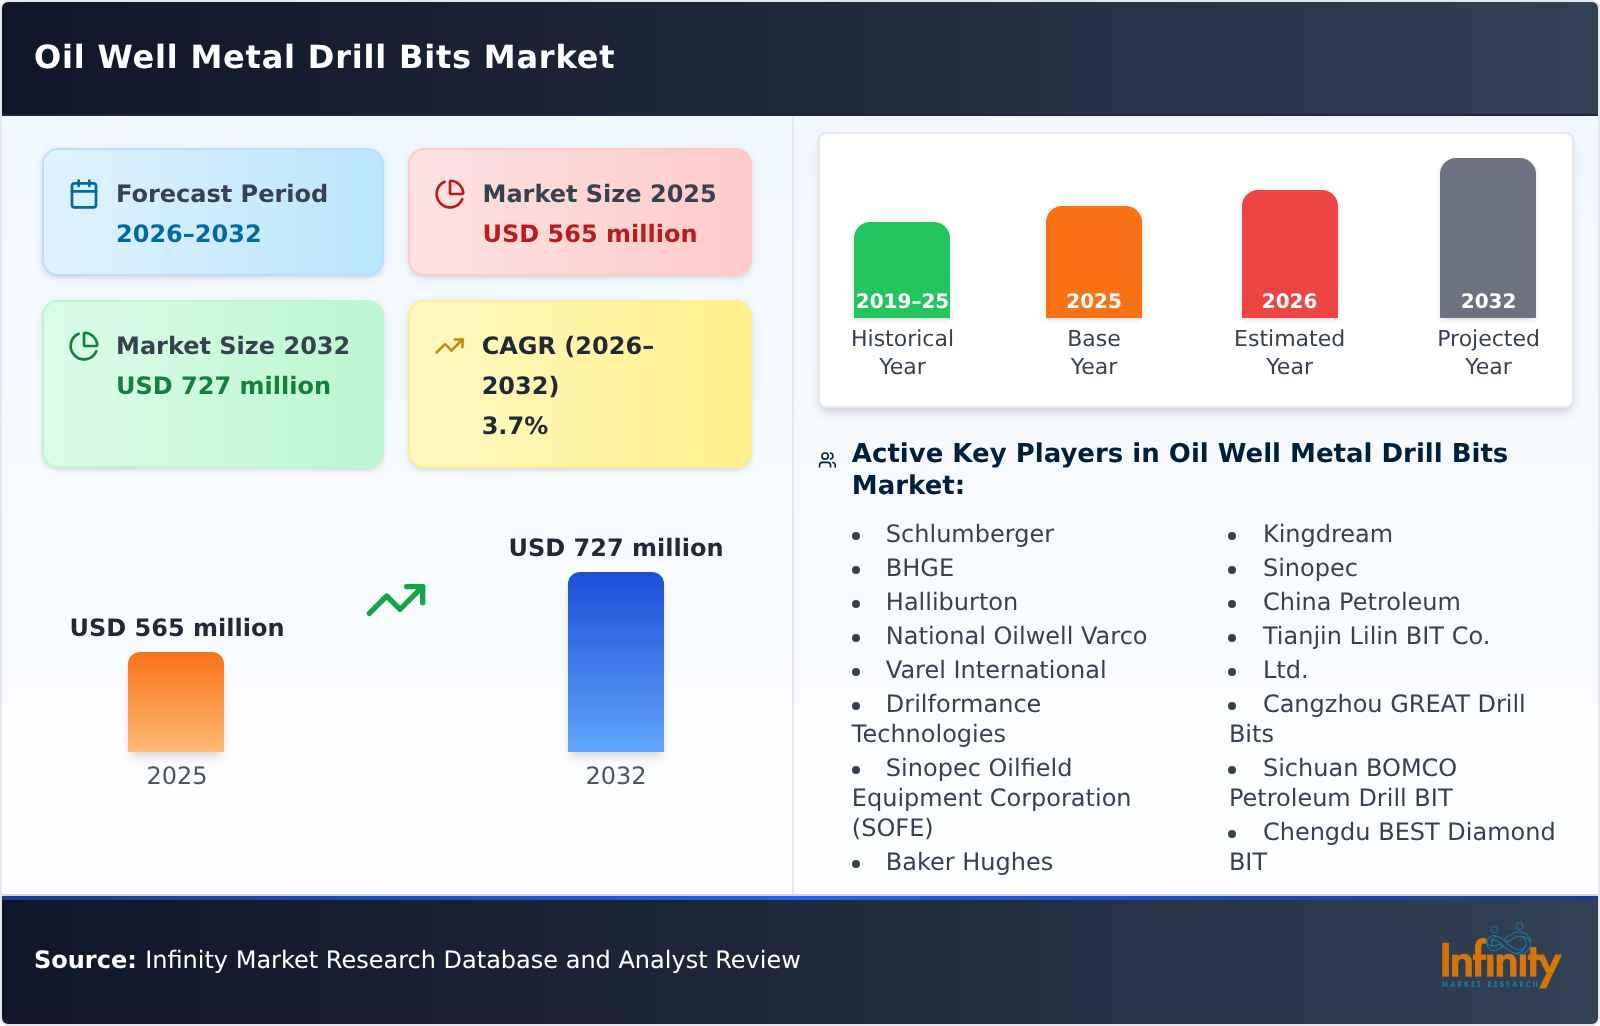Click the people icon next to Active Key Players
1600x1026 pixels.
point(827,460)
